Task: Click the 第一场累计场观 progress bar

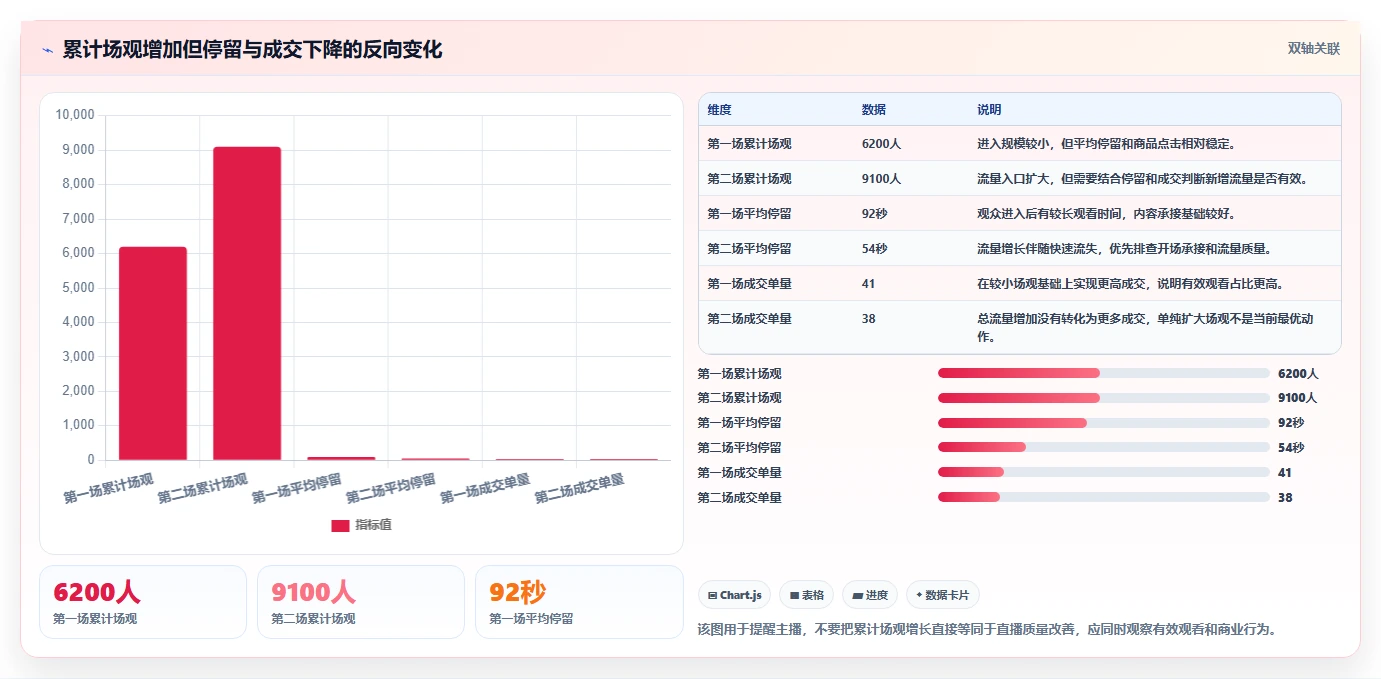Action: point(1104,373)
